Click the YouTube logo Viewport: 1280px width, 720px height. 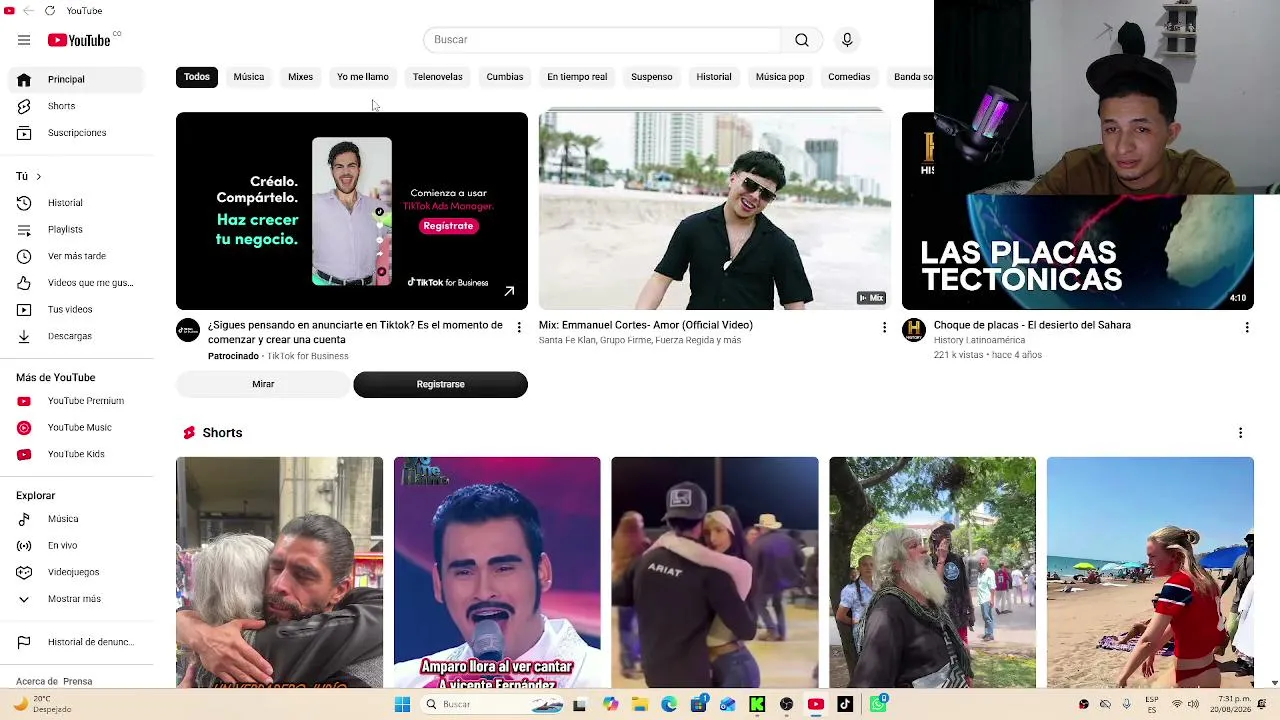point(79,40)
